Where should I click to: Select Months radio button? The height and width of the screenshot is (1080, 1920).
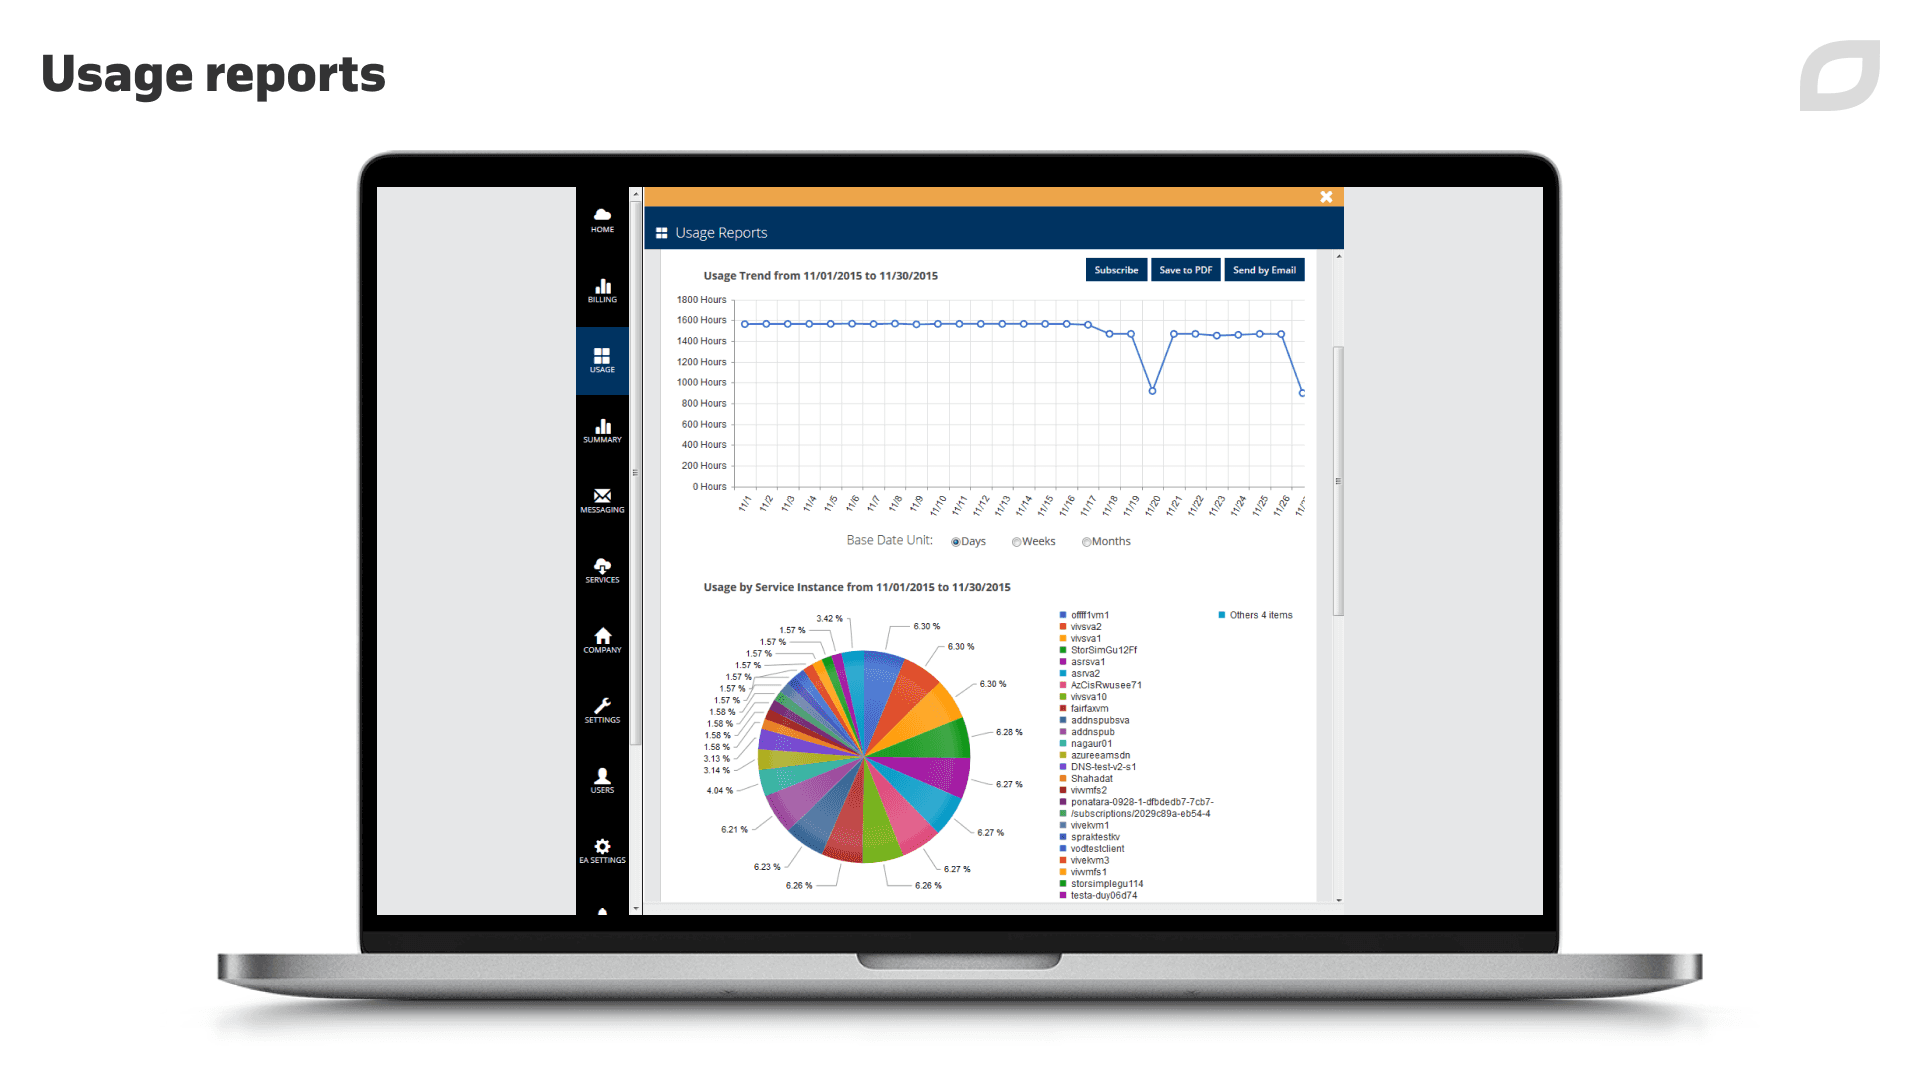pos(1087,541)
